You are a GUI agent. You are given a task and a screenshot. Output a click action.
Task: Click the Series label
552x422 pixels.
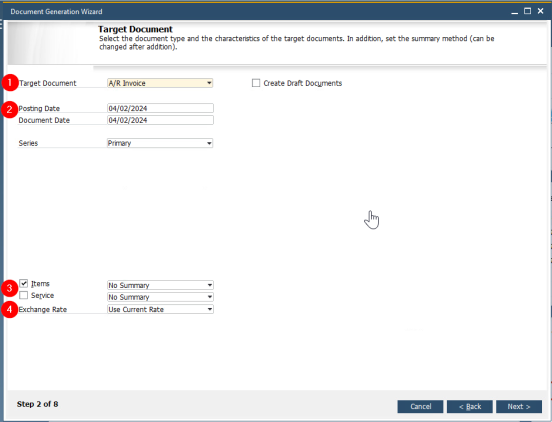click(x=28, y=143)
